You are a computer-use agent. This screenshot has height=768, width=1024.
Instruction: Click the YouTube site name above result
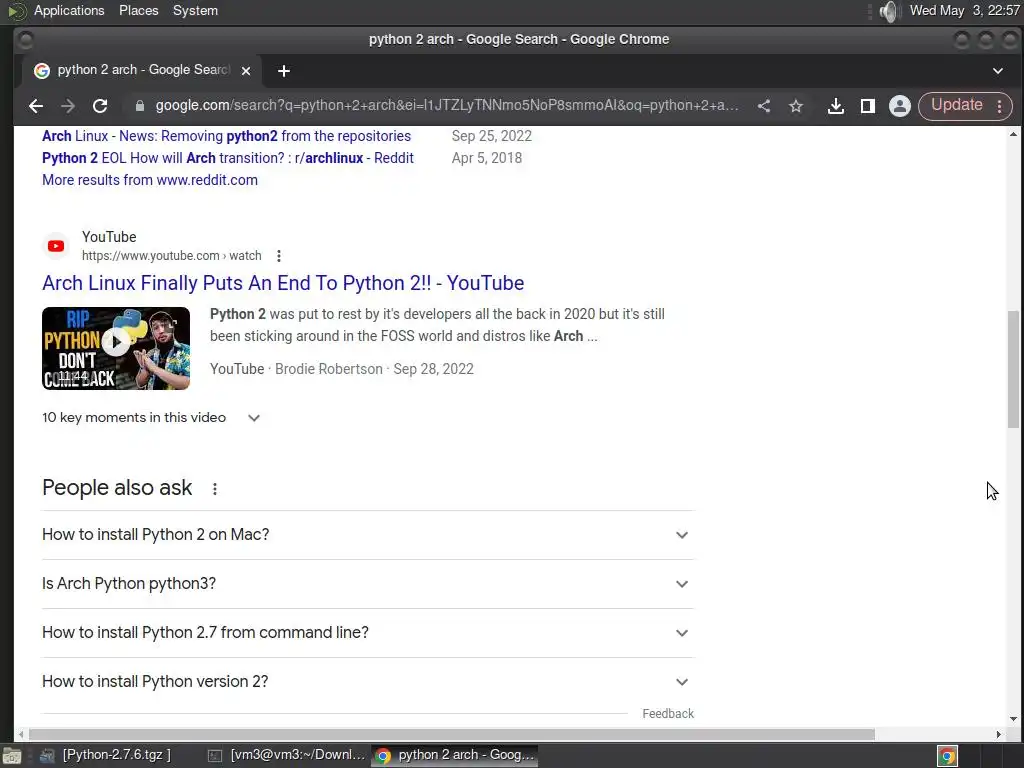[109, 237]
